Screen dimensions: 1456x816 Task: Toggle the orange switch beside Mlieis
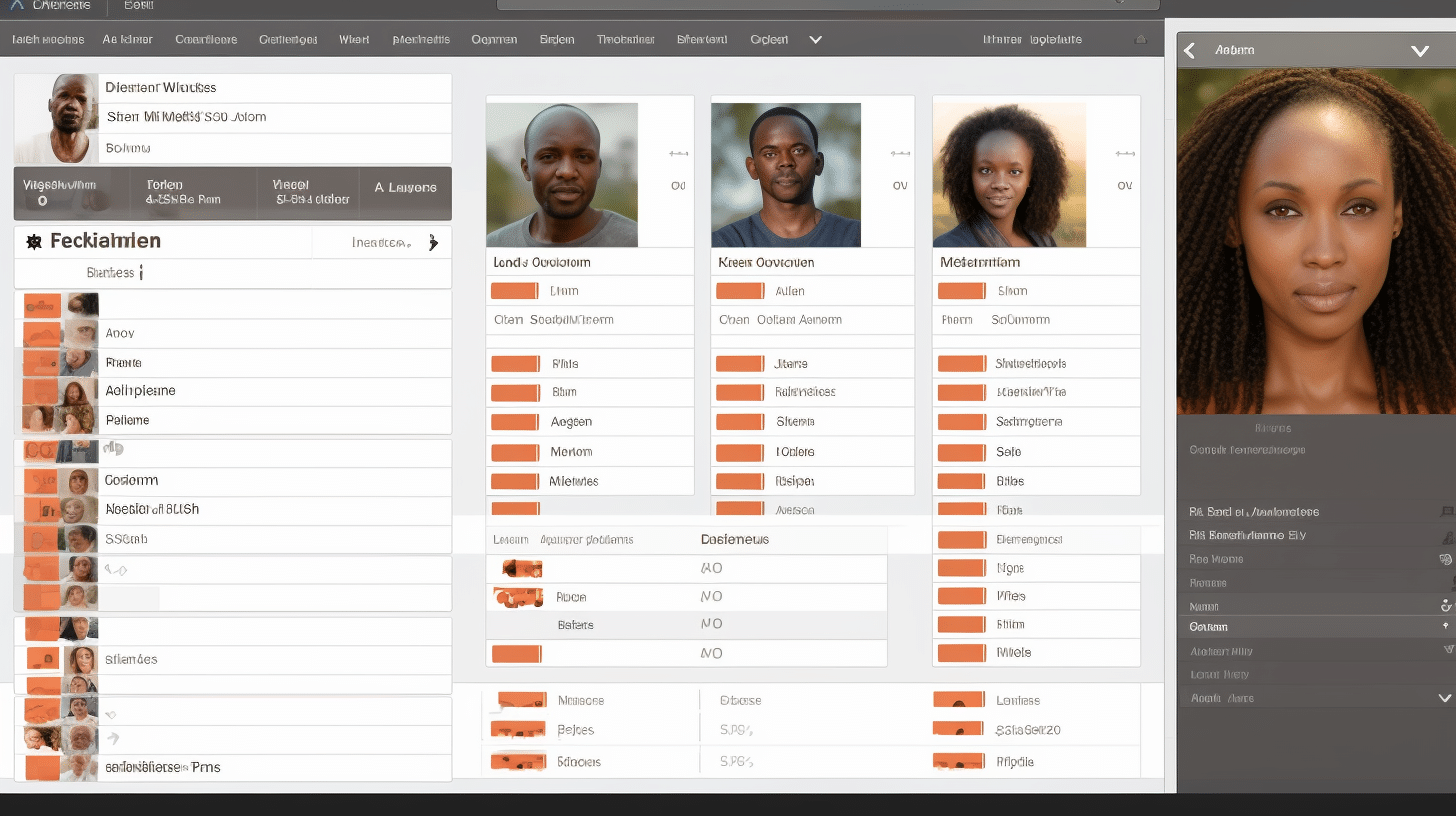pos(961,653)
